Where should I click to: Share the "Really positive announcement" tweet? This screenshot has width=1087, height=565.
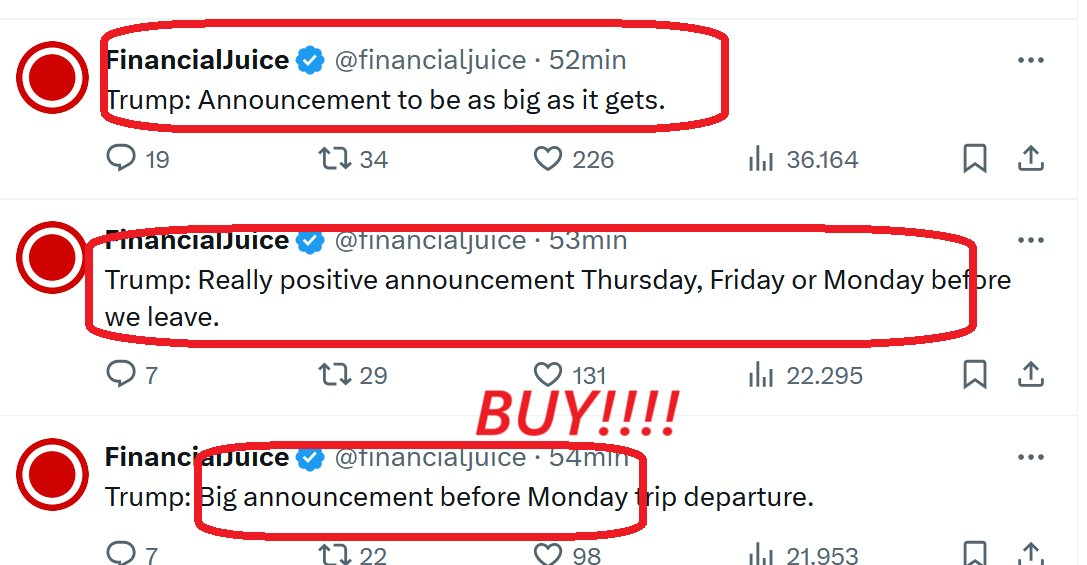tap(1031, 375)
